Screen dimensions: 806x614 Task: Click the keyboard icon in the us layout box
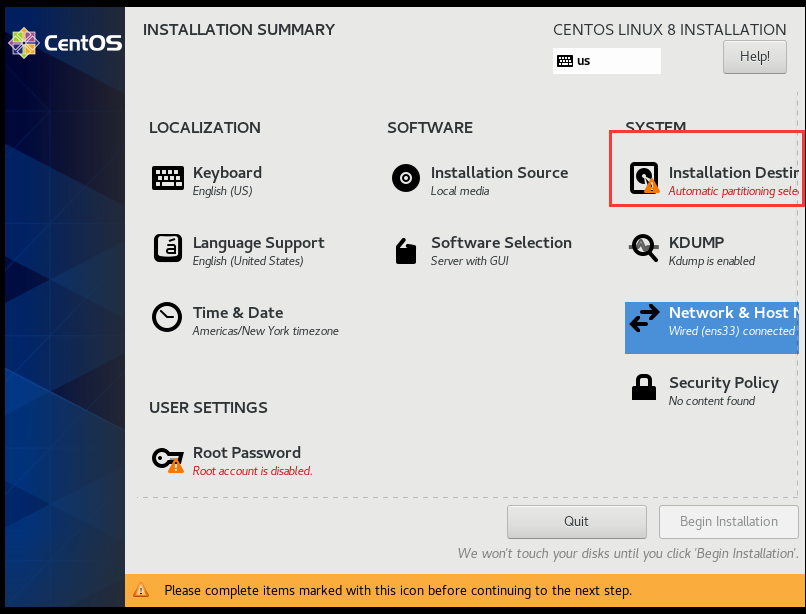coord(564,61)
